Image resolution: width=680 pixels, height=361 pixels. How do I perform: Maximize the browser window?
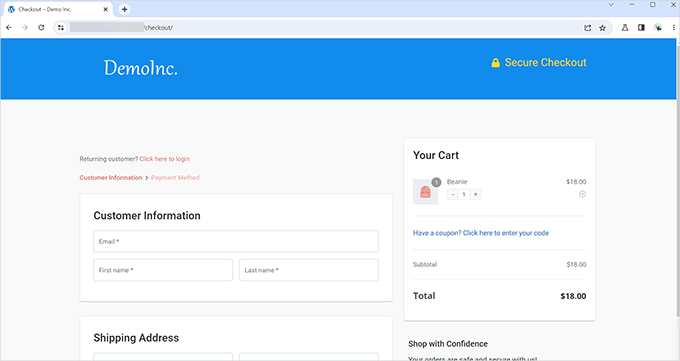[x=653, y=5]
